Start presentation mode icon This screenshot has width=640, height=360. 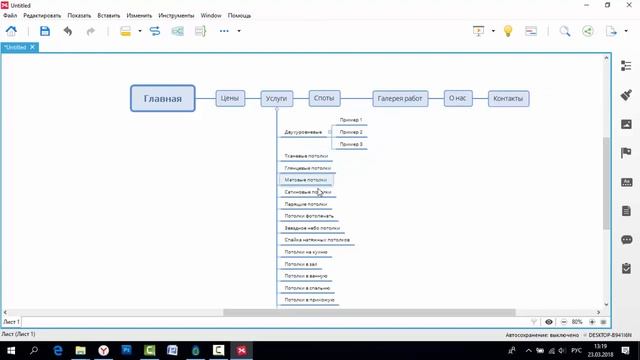478,31
